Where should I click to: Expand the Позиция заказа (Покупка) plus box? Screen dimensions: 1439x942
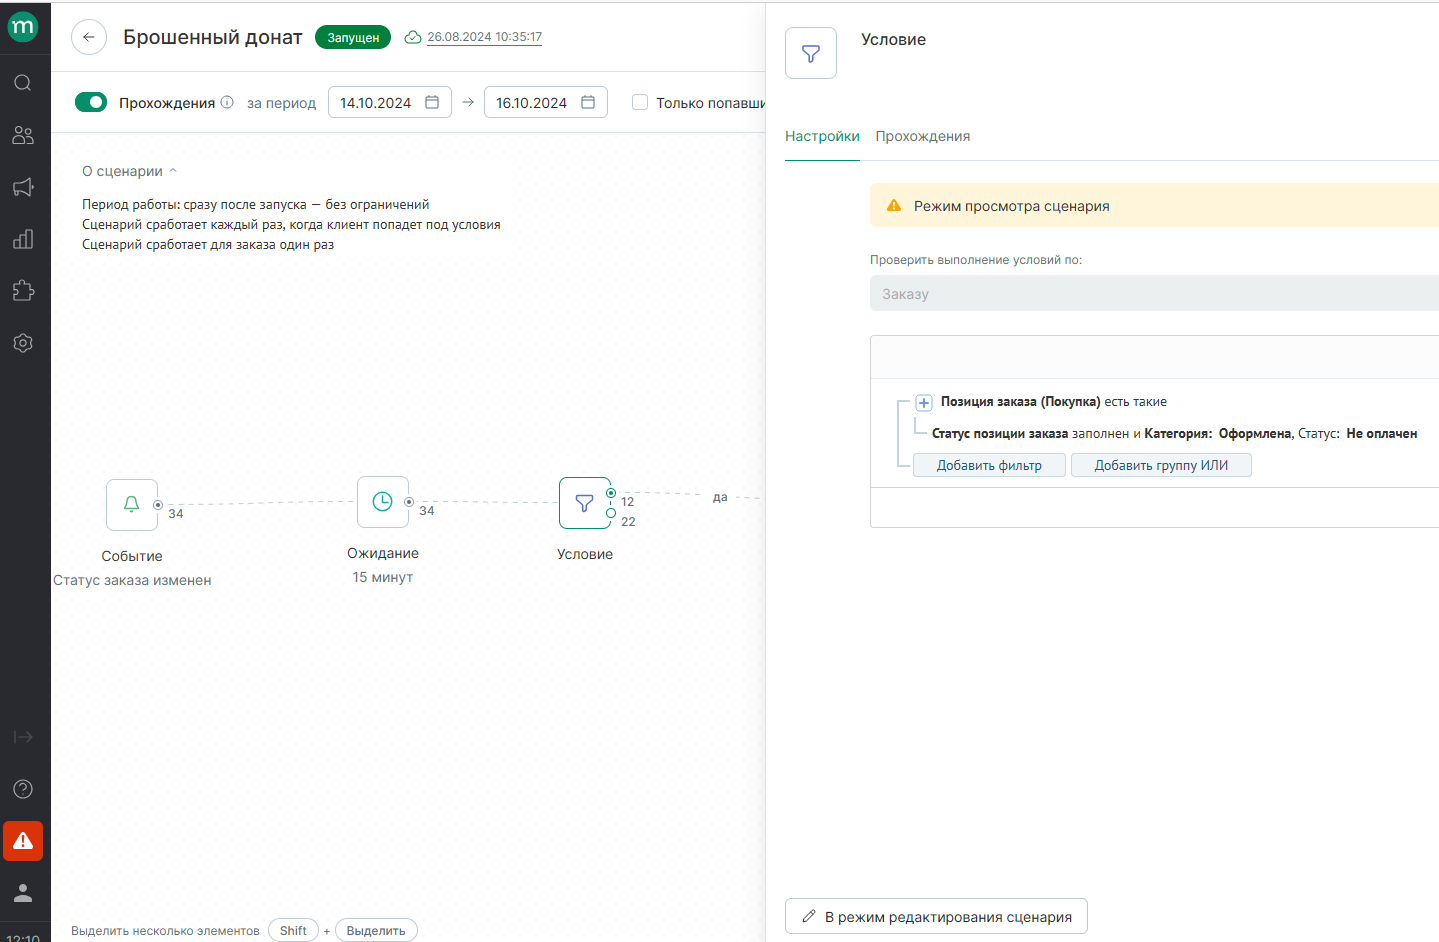(x=924, y=402)
